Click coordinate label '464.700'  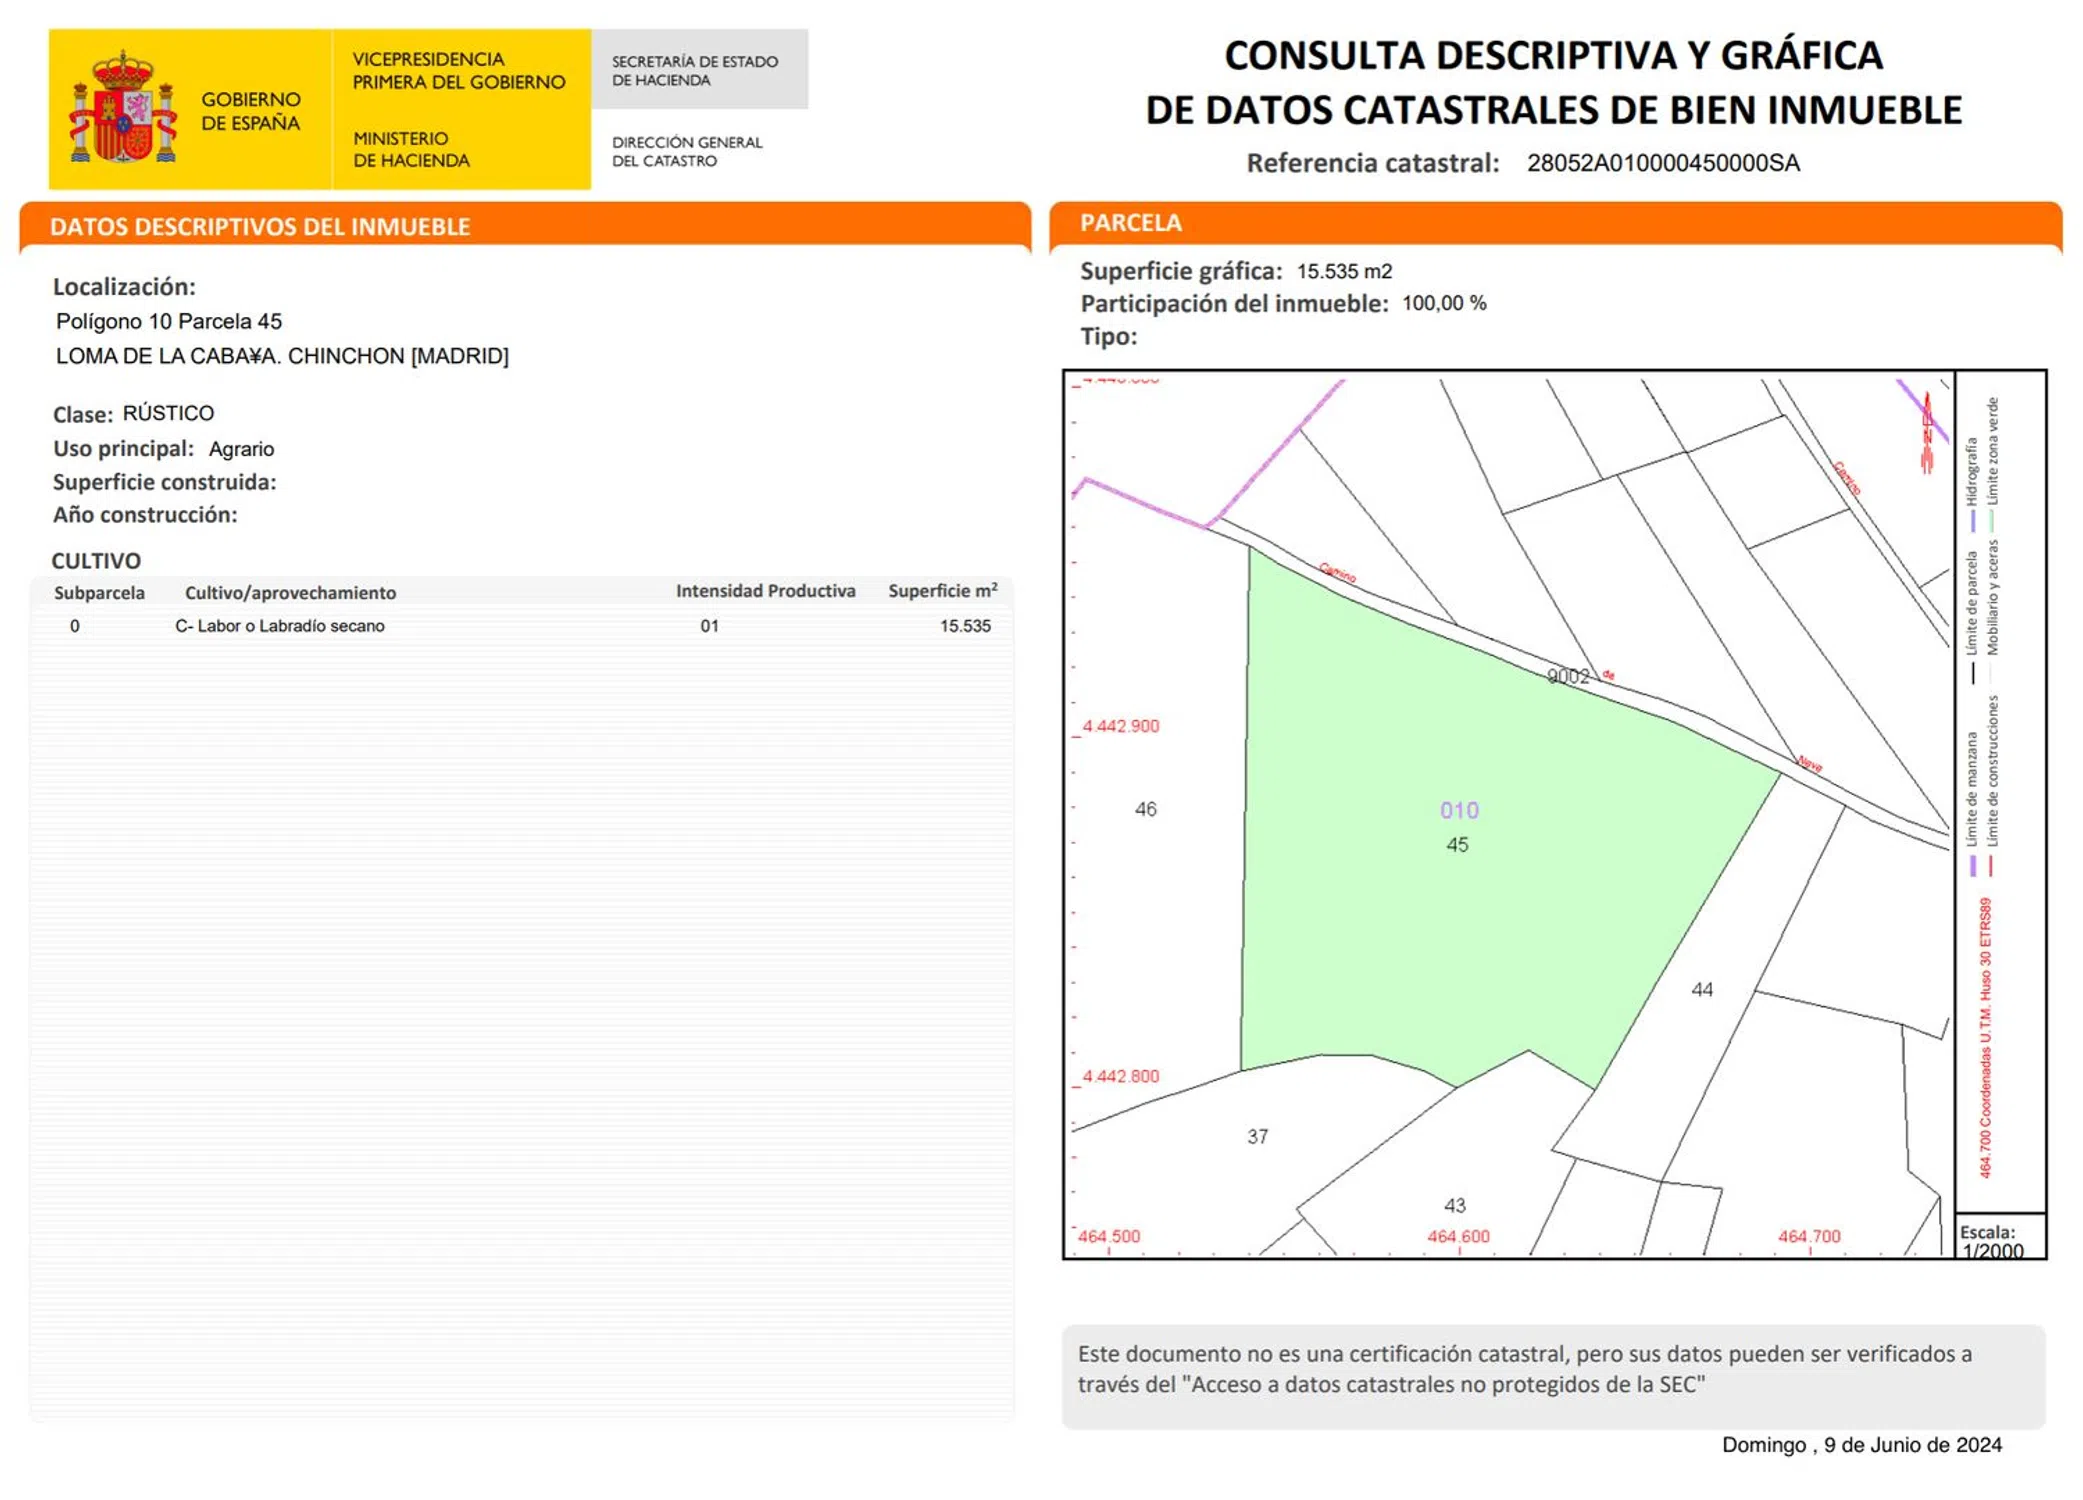[x=1809, y=1237]
